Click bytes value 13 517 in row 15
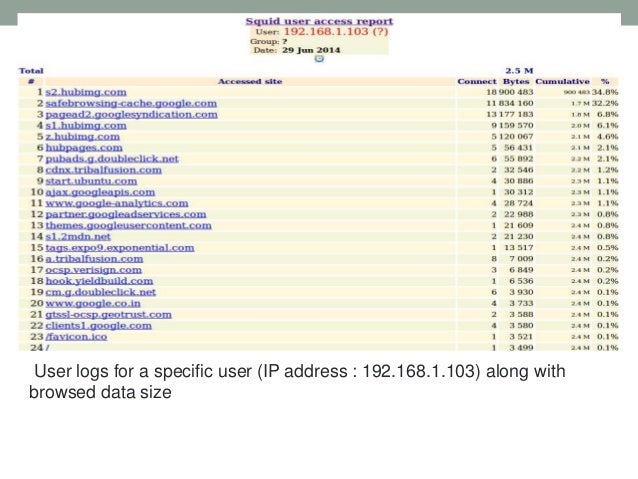Viewport: 638px width, 479px height. click(x=521, y=248)
